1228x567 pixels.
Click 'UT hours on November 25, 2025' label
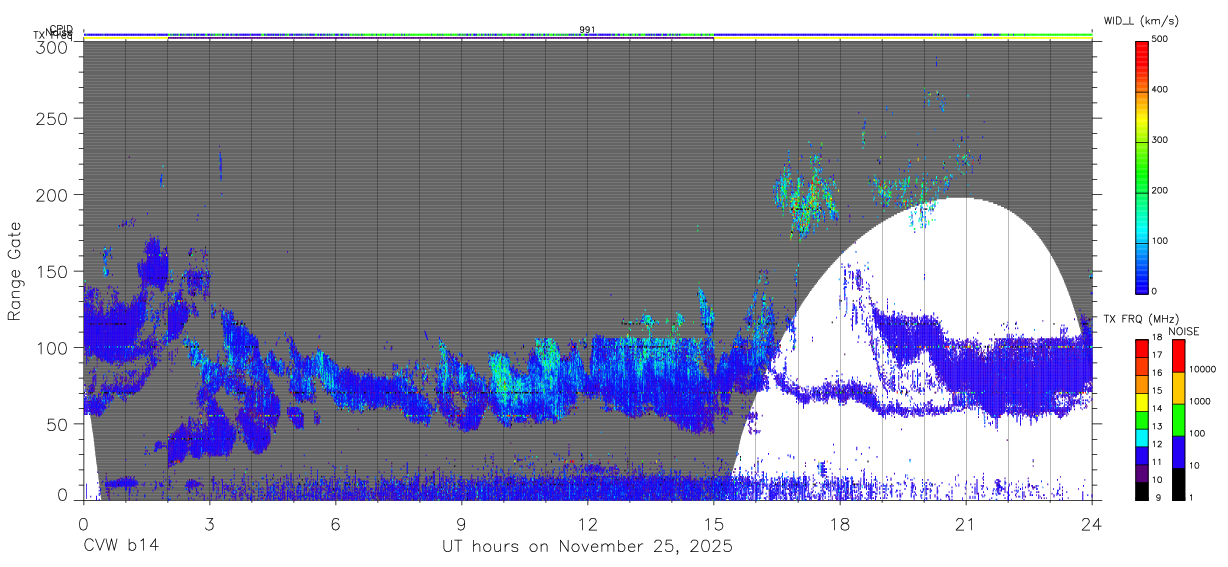coord(588,547)
